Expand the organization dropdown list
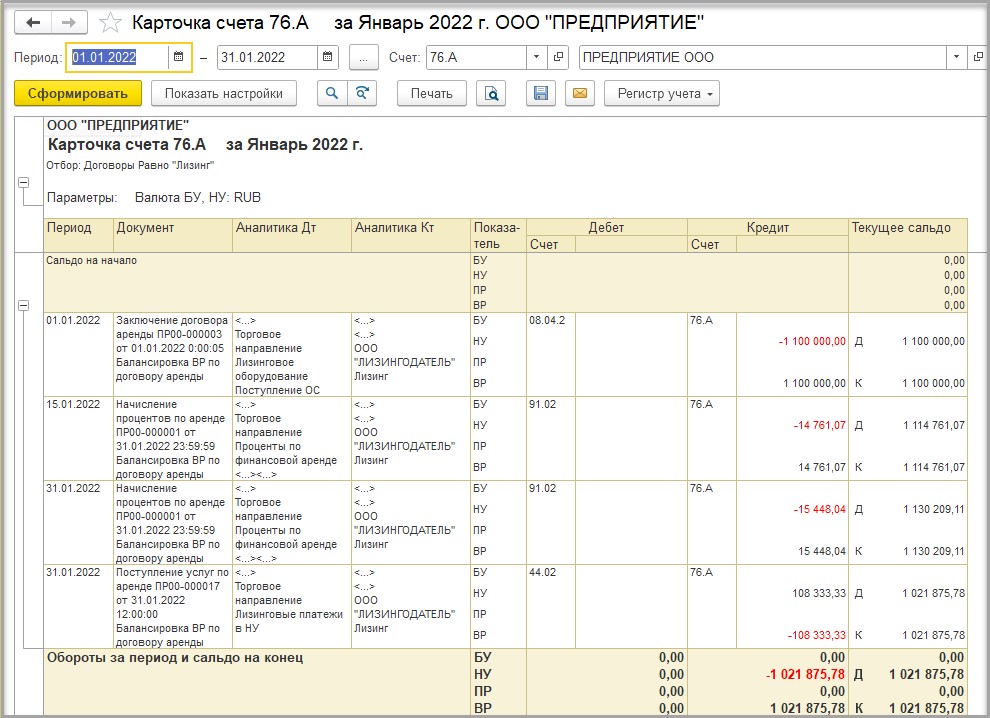 coord(957,57)
